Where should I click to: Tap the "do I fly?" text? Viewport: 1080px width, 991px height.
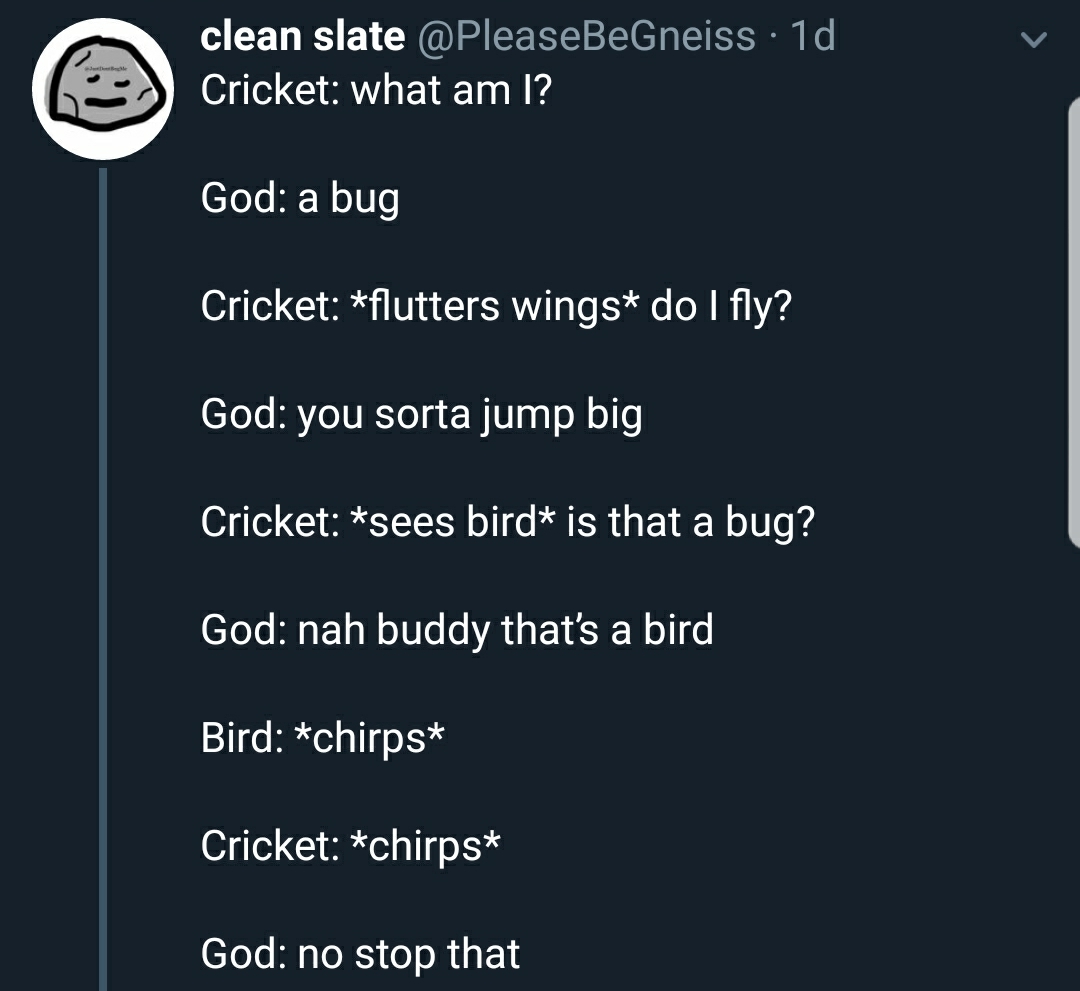click(720, 306)
